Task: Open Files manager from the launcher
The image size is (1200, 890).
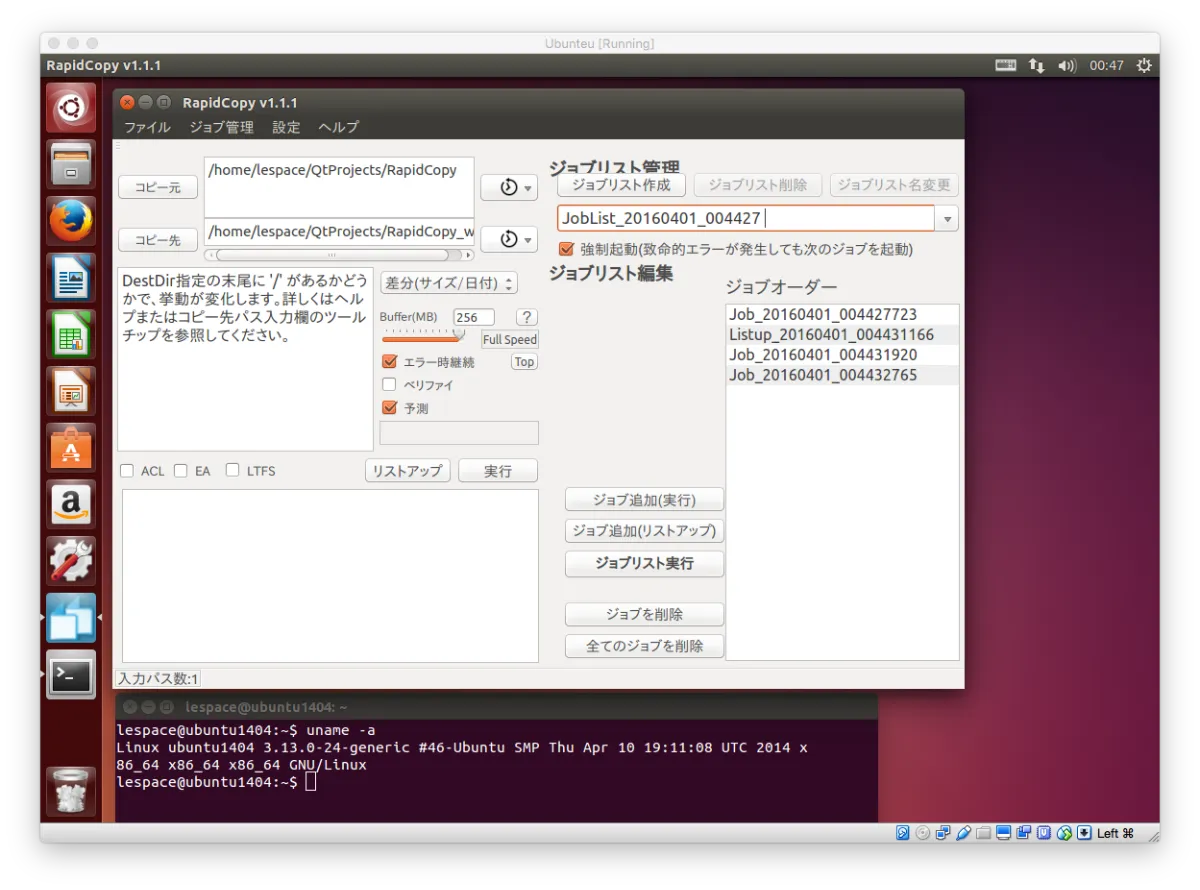Action: [70, 164]
